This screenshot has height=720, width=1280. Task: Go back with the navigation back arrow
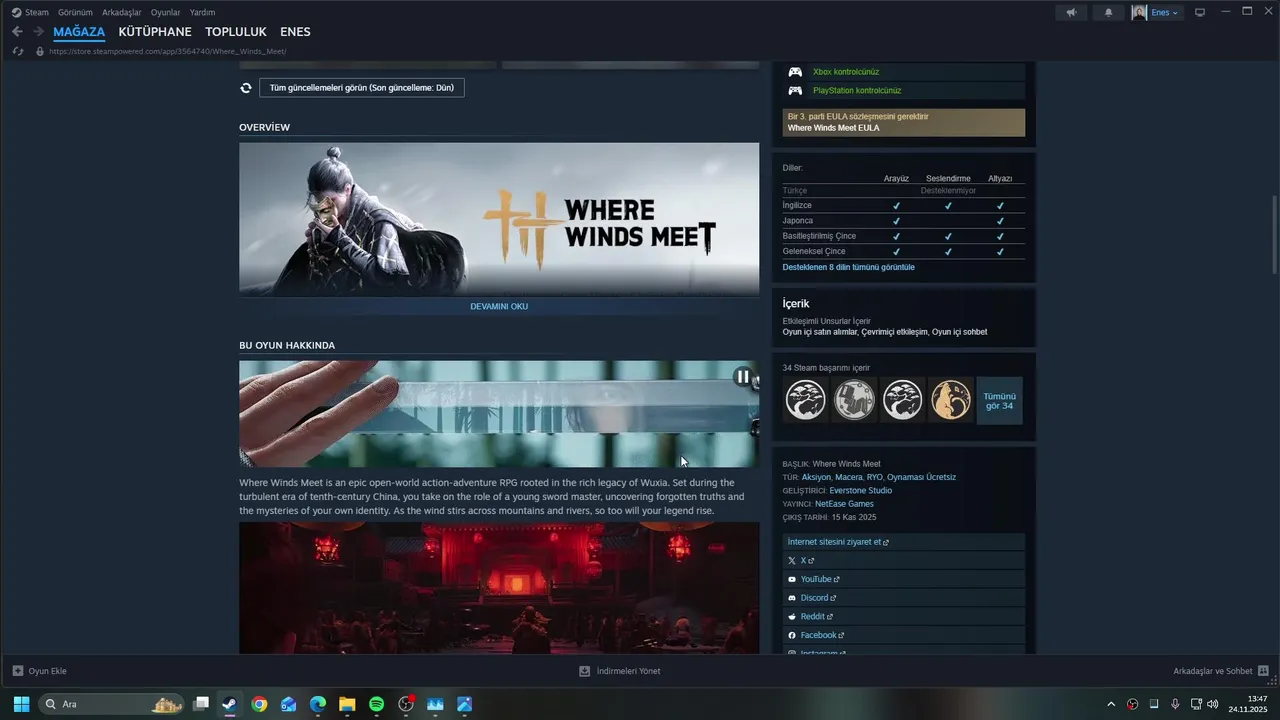click(x=17, y=32)
